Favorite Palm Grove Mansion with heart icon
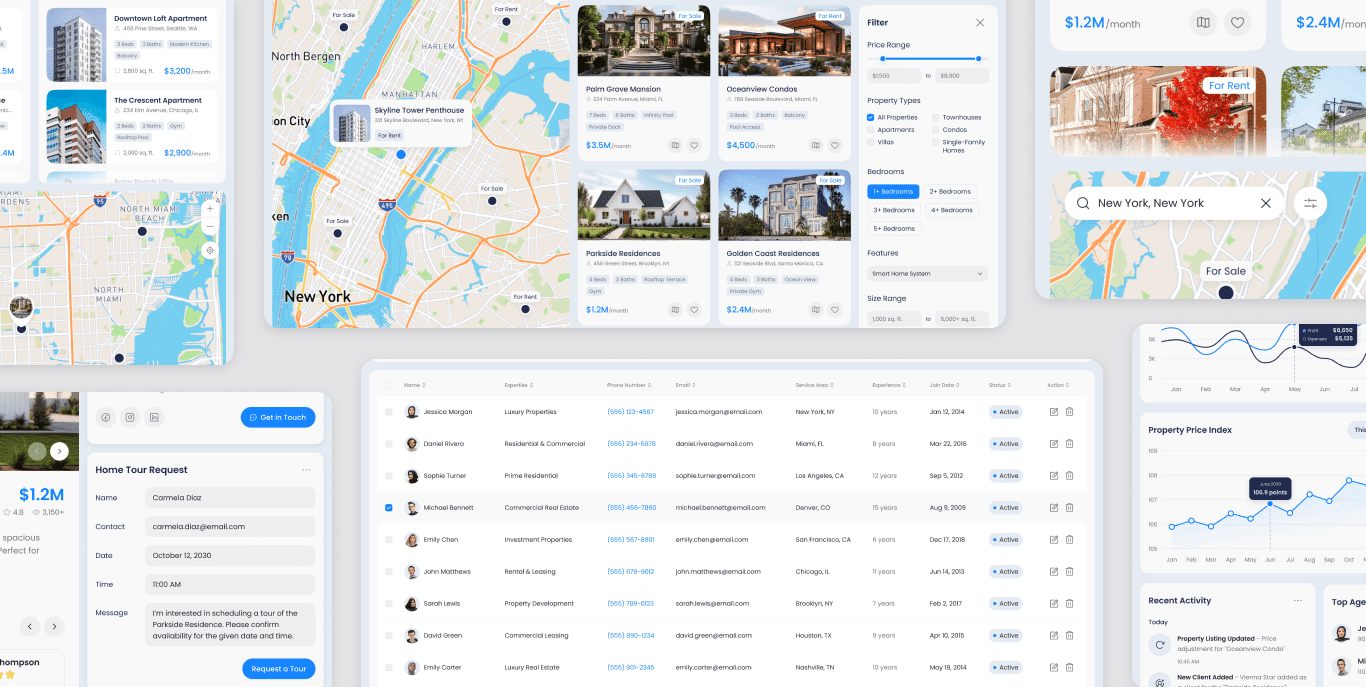The height and width of the screenshot is (687, 1366). [x=694, y=145]
